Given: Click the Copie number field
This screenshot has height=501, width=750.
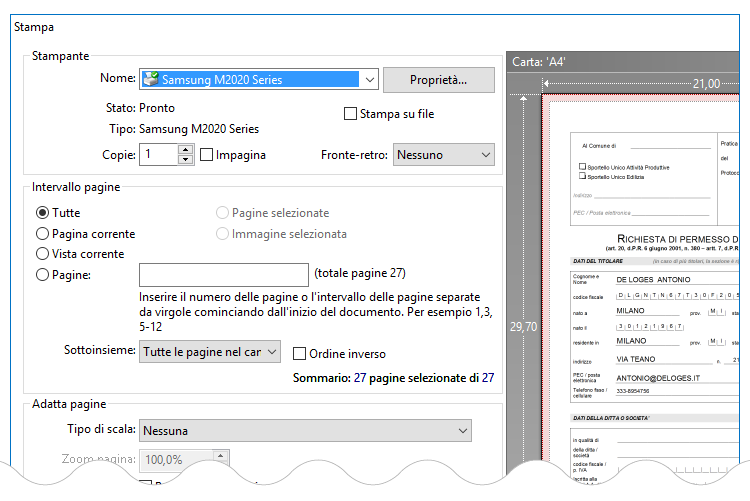Looking at the screenshot, I should point(159,155).
